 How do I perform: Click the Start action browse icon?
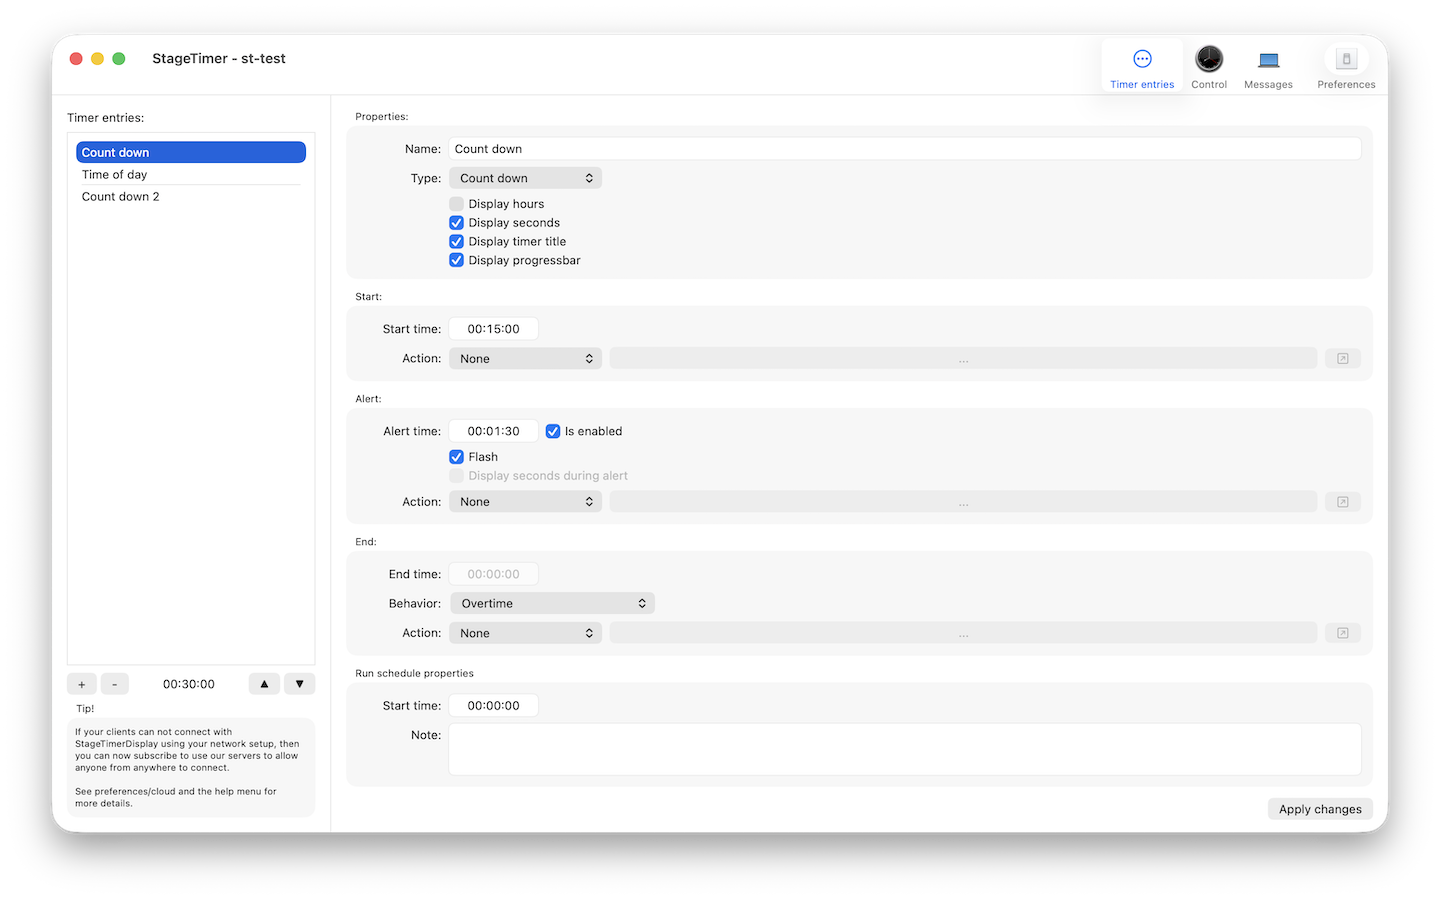pos(1343,359)
